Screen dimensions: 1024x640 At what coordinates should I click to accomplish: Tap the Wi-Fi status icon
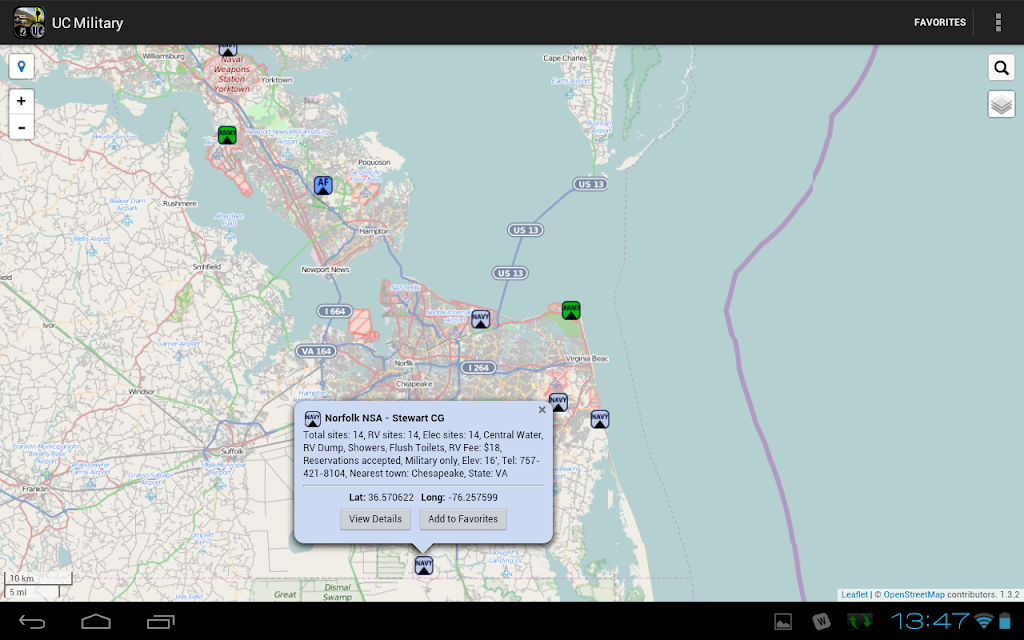(x=984, y=621)
